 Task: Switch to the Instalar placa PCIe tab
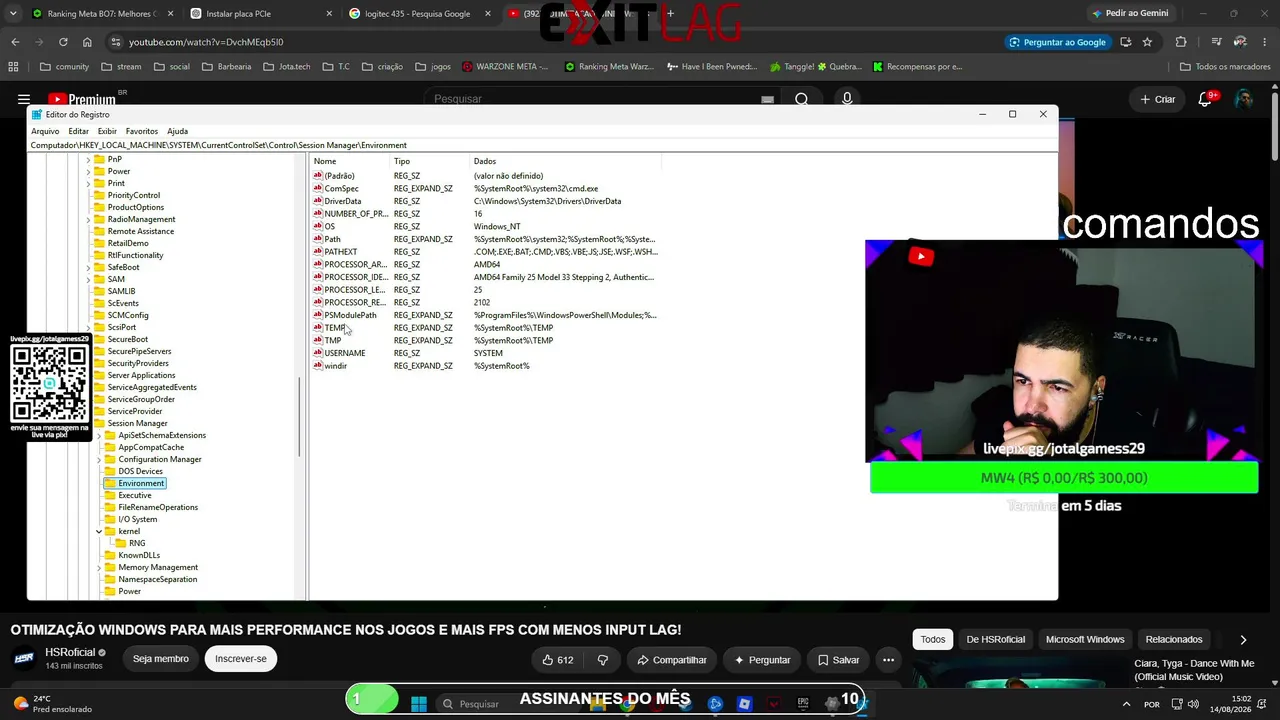coord(260,14)
